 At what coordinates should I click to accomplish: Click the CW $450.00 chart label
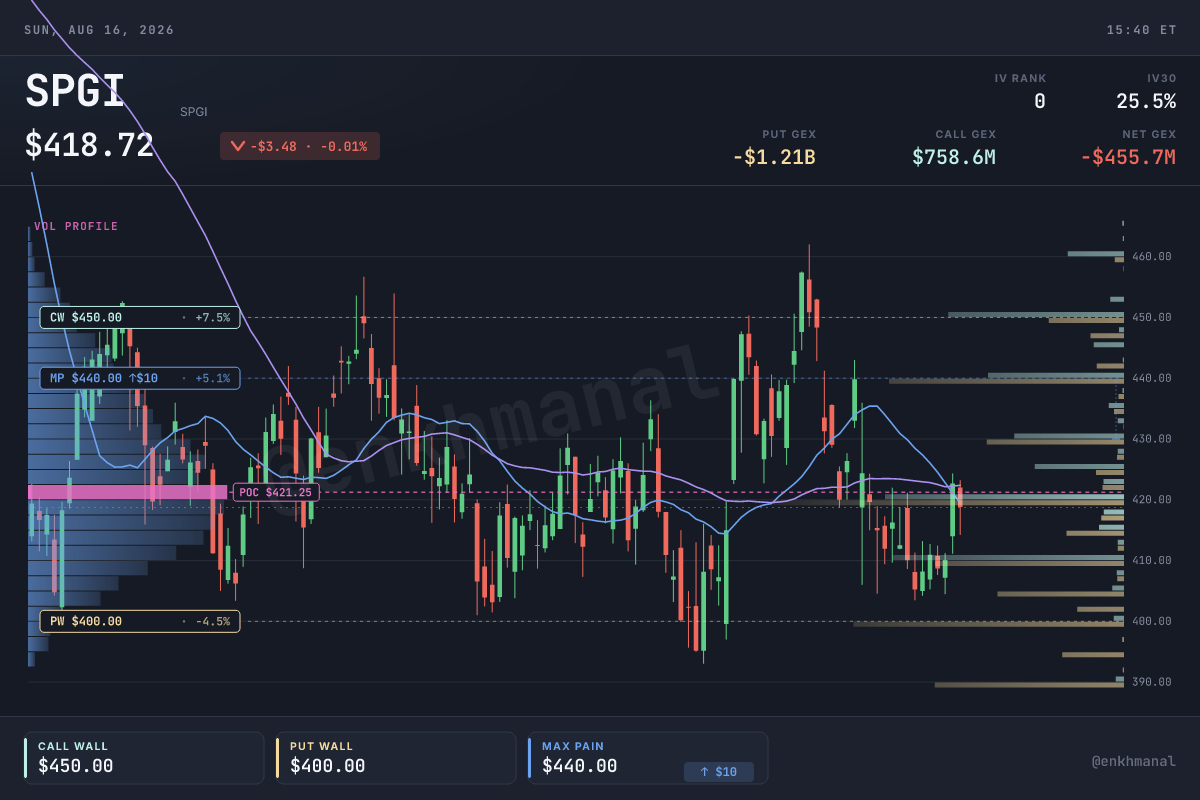tap(140, 318)
